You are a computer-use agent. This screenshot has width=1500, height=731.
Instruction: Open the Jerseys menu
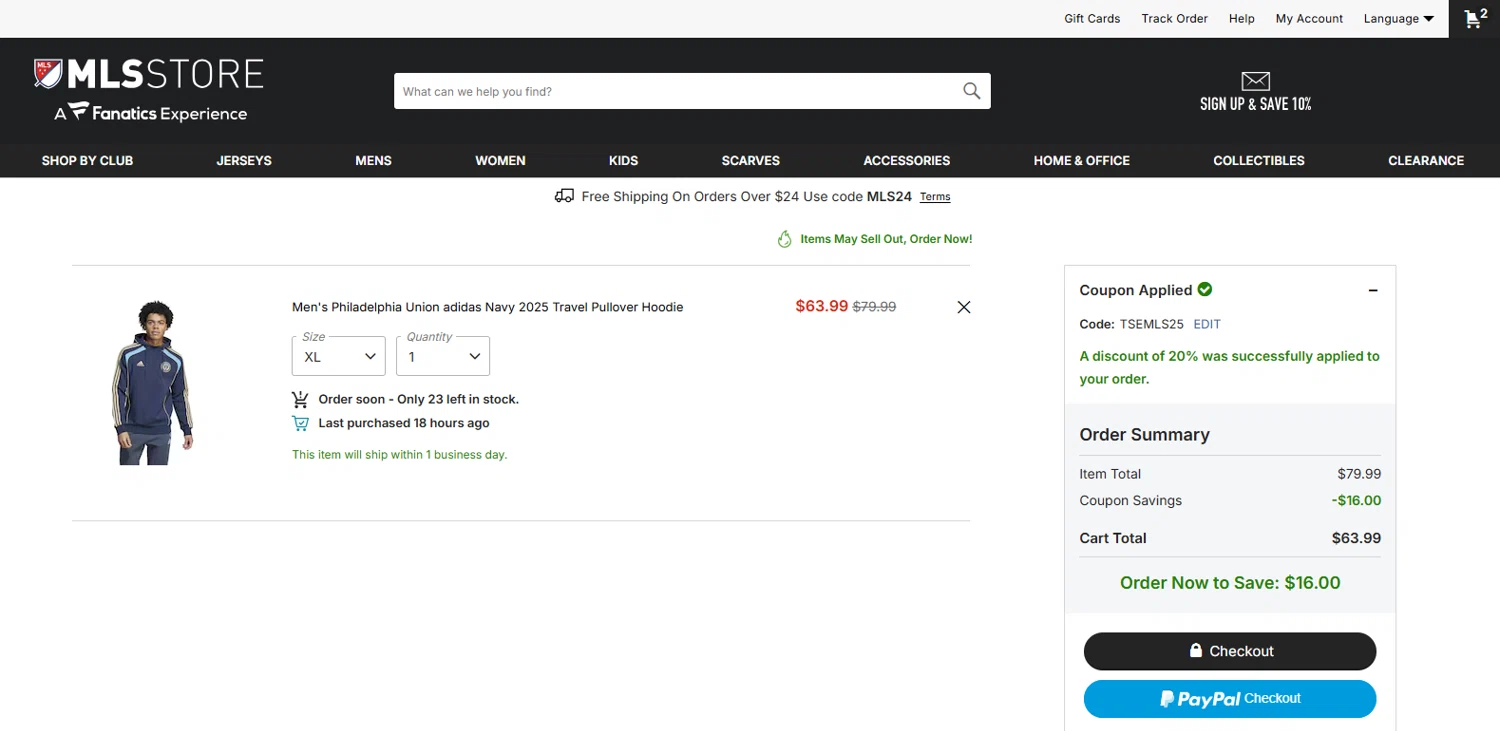(x=244, y=160)
